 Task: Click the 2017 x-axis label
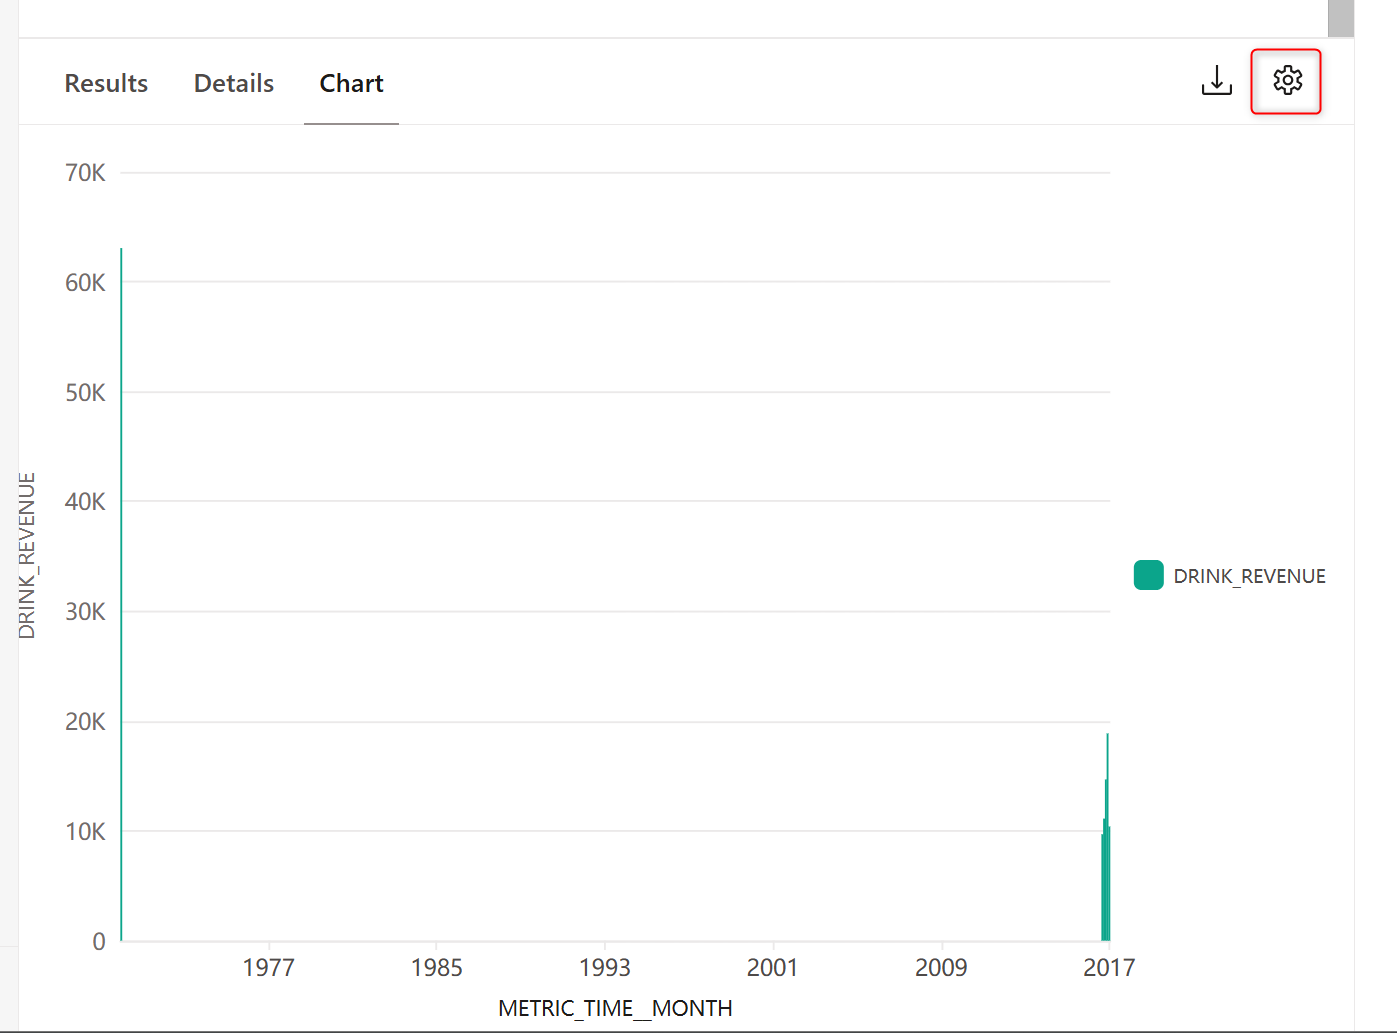coord(1109,967)
